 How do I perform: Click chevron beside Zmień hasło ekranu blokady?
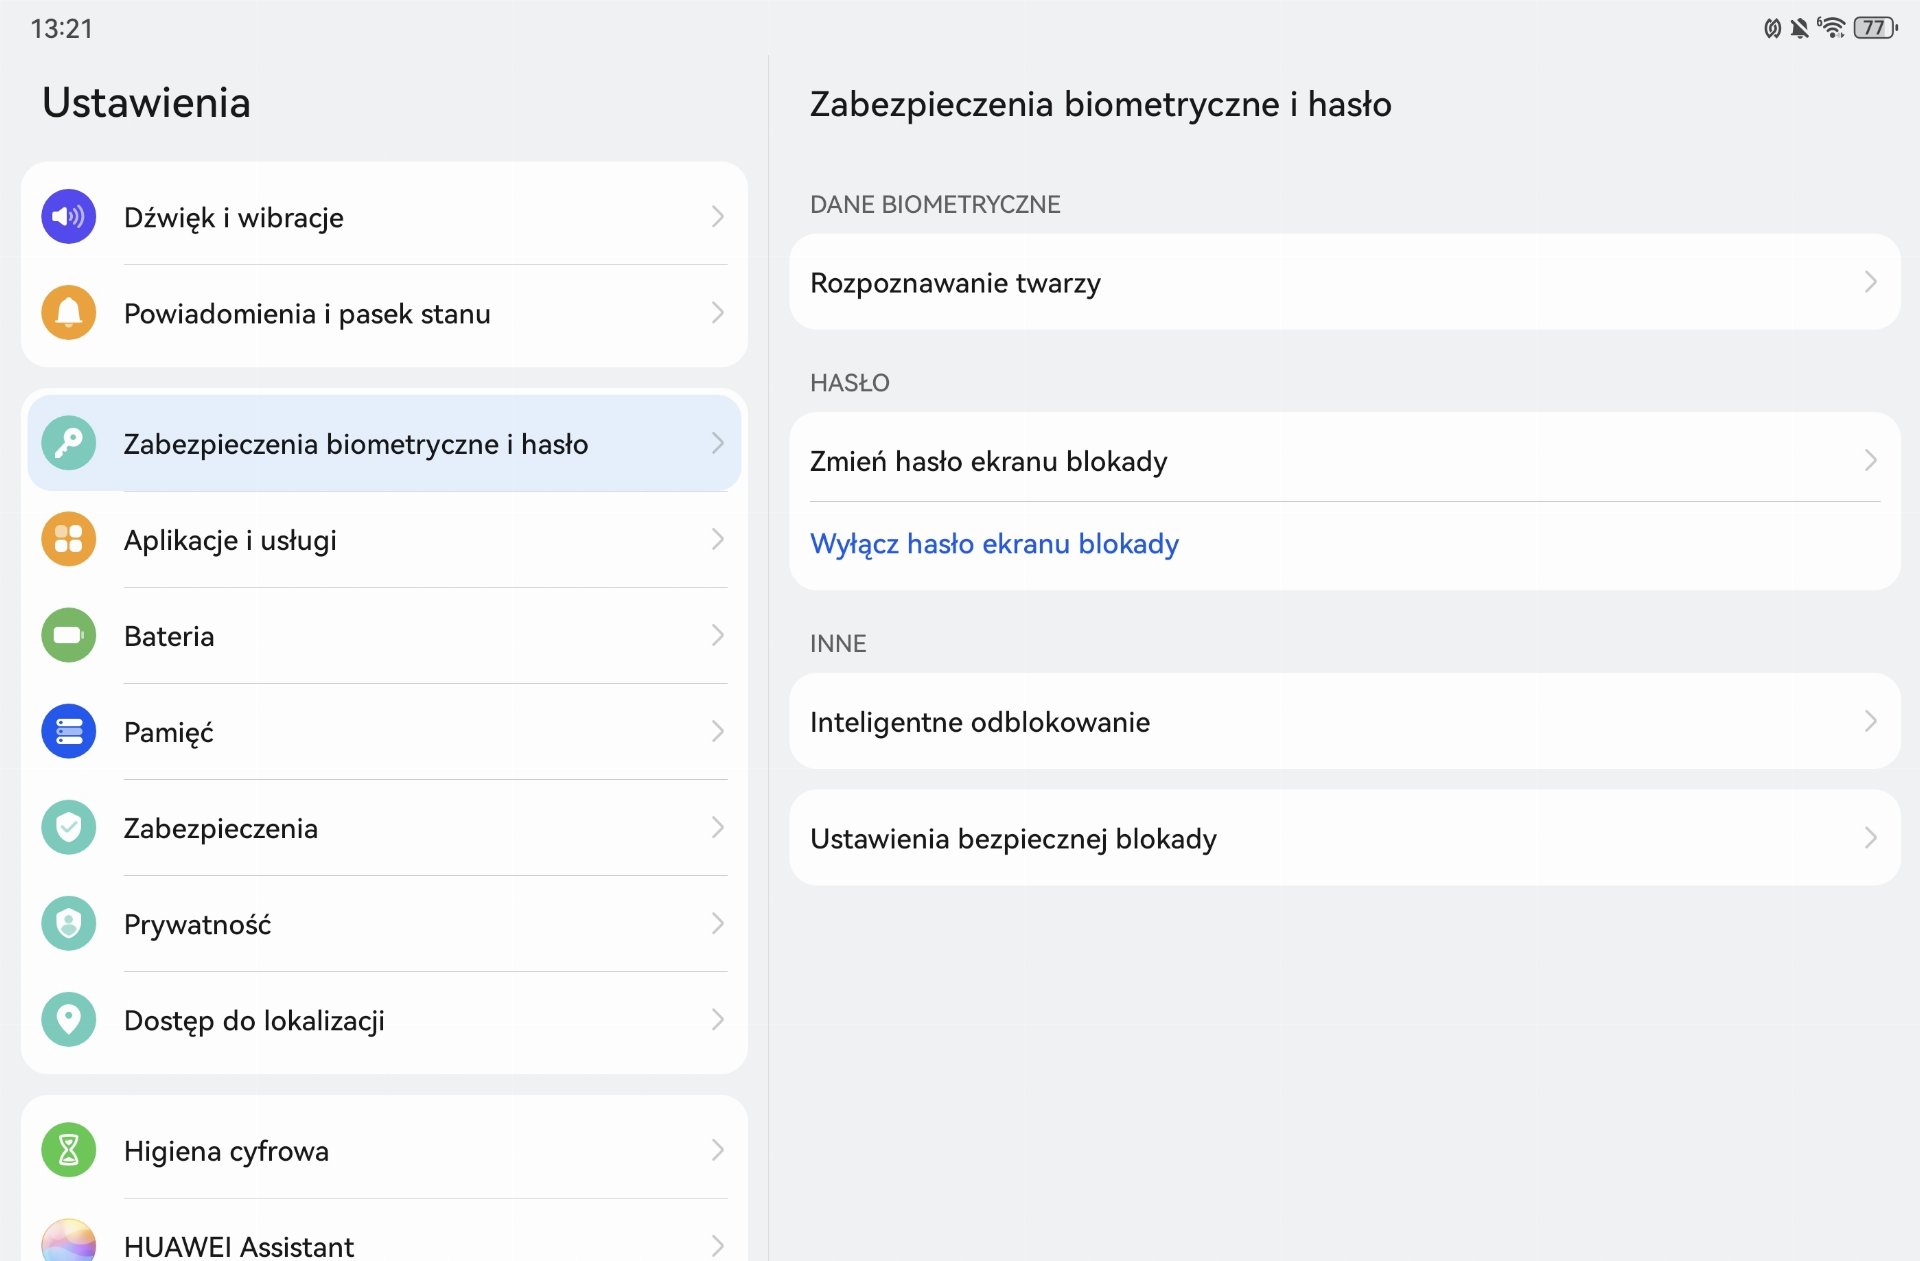point(1870,460)
